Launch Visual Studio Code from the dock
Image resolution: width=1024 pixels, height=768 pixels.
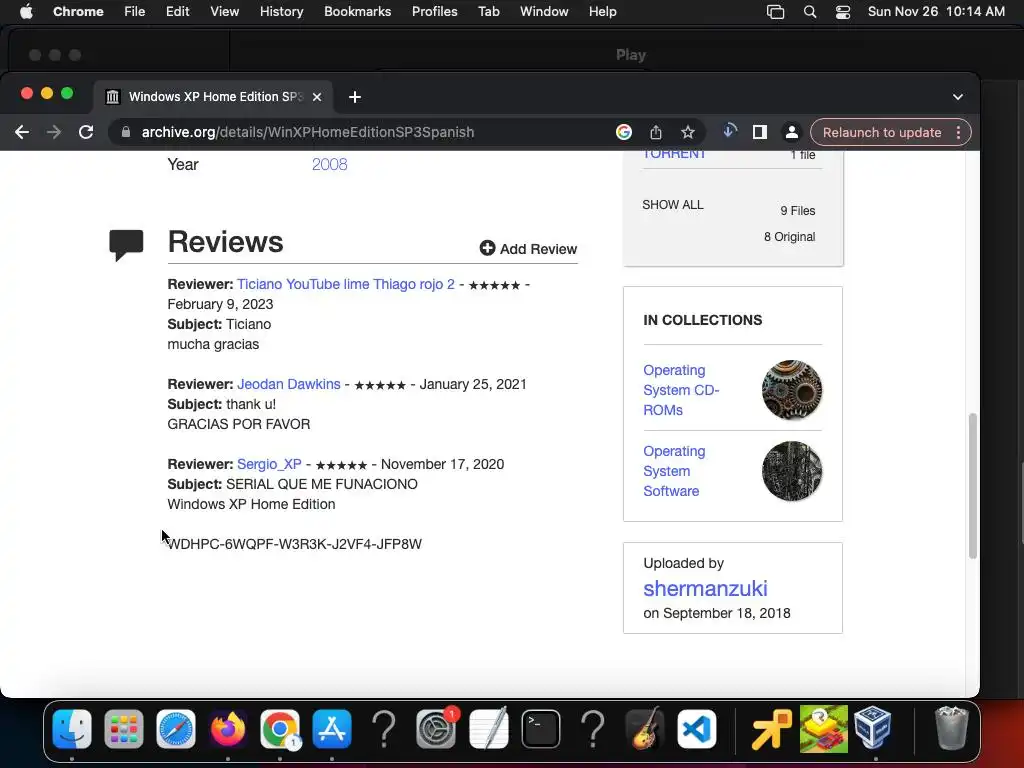pos(697,728)
